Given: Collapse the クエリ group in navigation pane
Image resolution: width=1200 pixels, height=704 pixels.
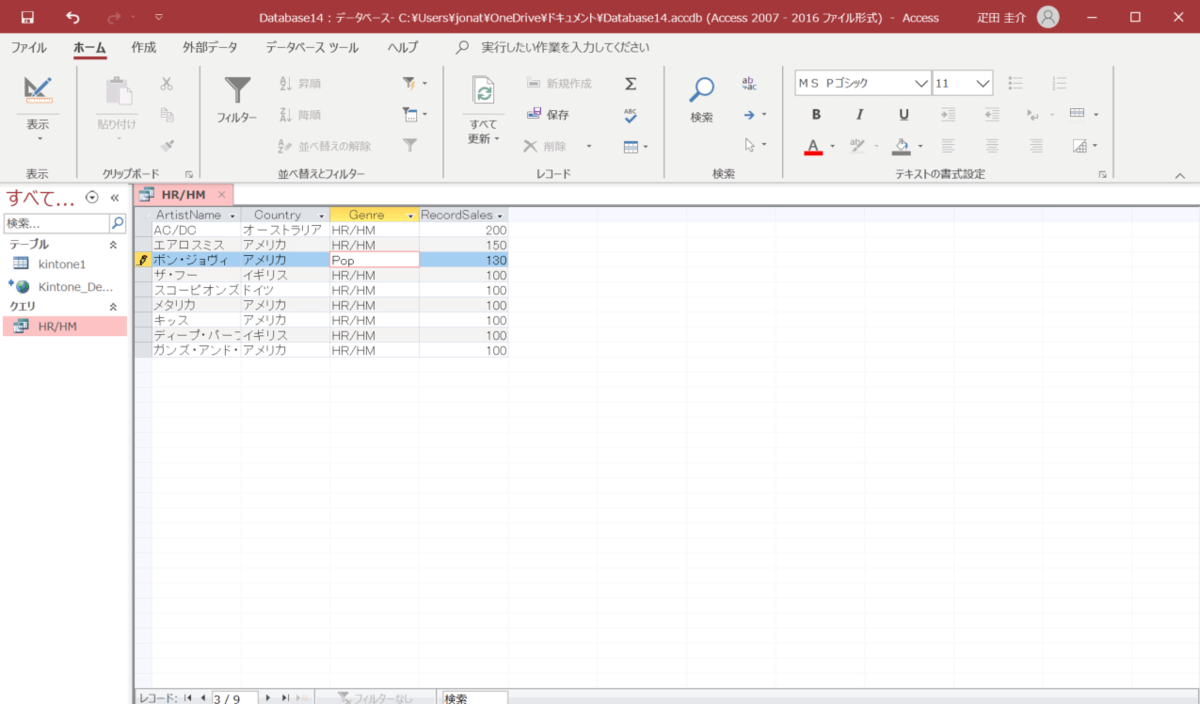Looking at the screenshot, I should point(112,306).
